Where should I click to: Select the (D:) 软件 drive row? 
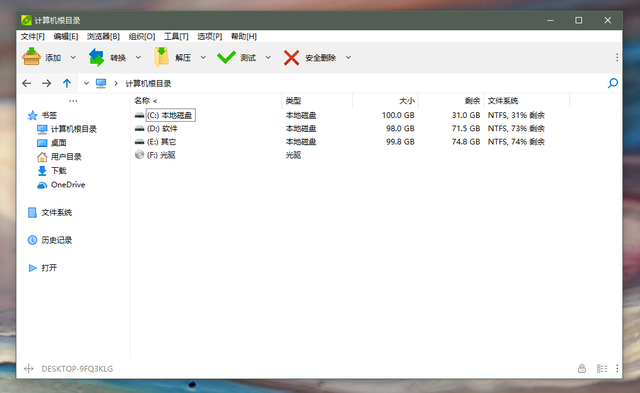pos(351,129)
